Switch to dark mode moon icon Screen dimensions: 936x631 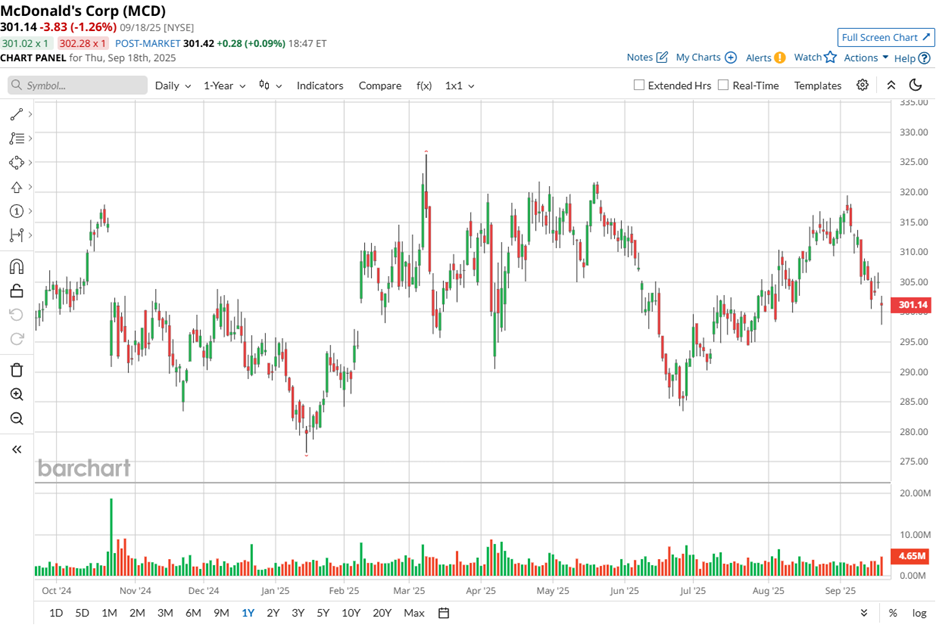916,85
